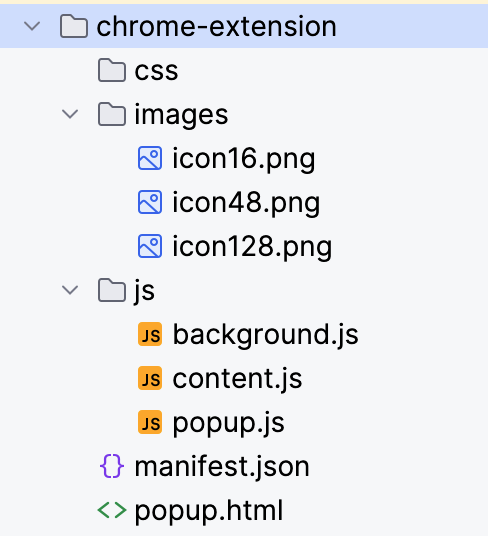Image resolution: width=488 pixels, height=536 pixels.
Task: Select the manifest.json file name
Action: 222,467
